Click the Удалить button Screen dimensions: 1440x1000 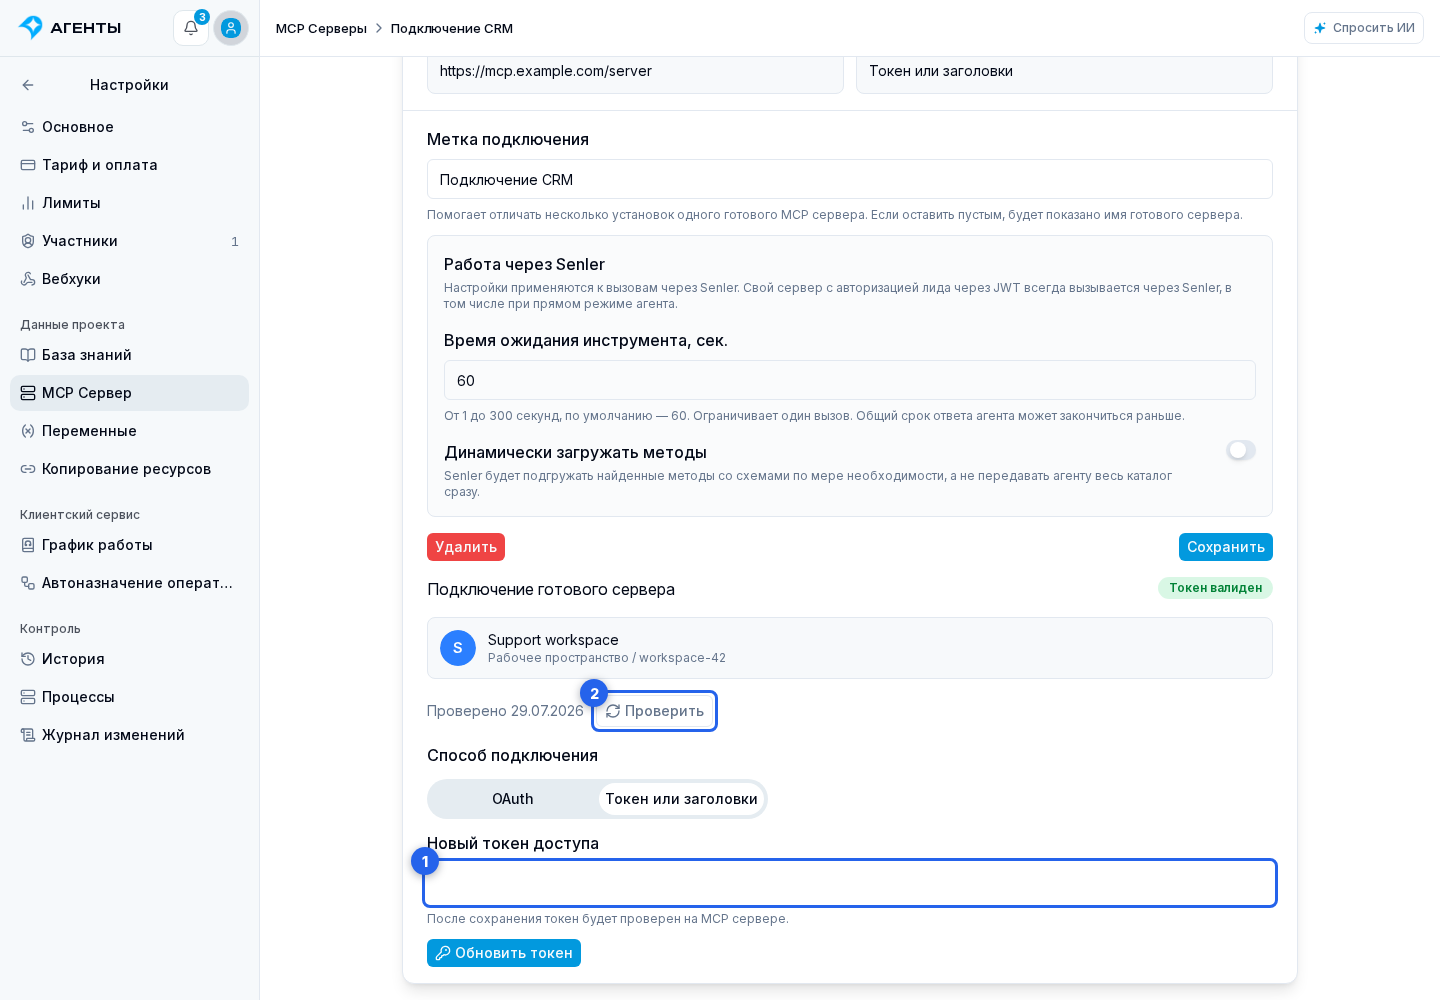point(466,547)
